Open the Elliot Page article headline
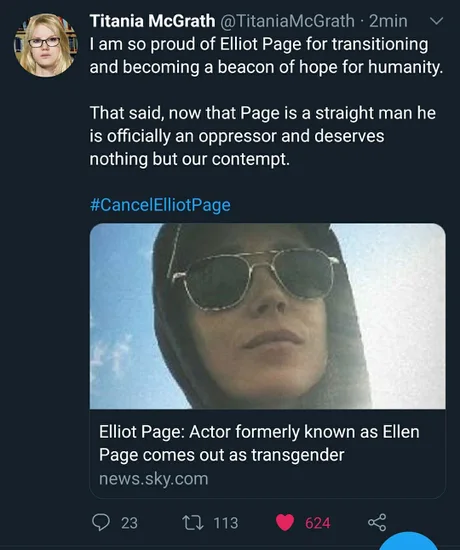The image size is (460, 550). pyautogui.click(x=259, y=443)
